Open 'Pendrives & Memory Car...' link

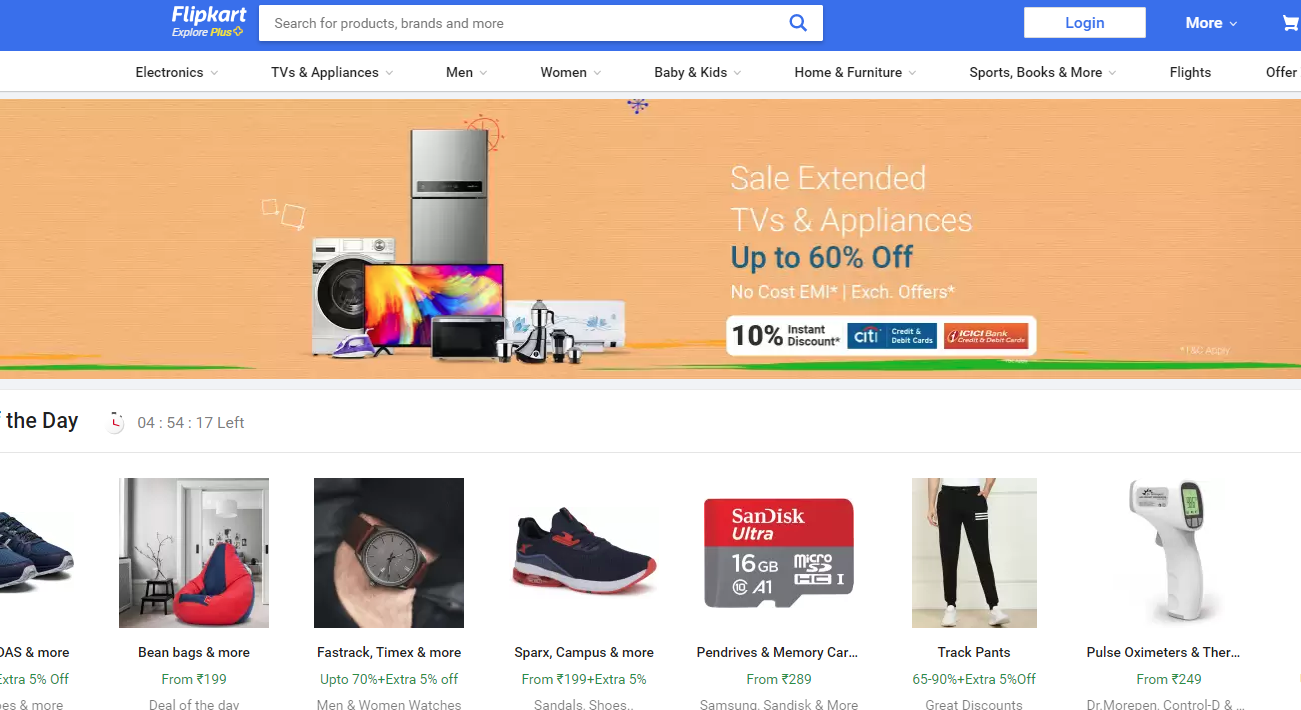[x=778, y=652]
